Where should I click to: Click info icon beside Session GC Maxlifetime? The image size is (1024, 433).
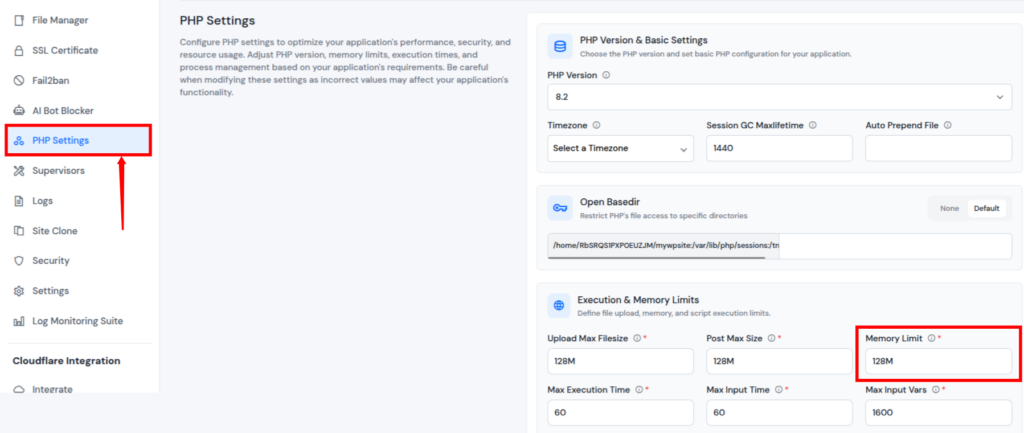[813, 125]
